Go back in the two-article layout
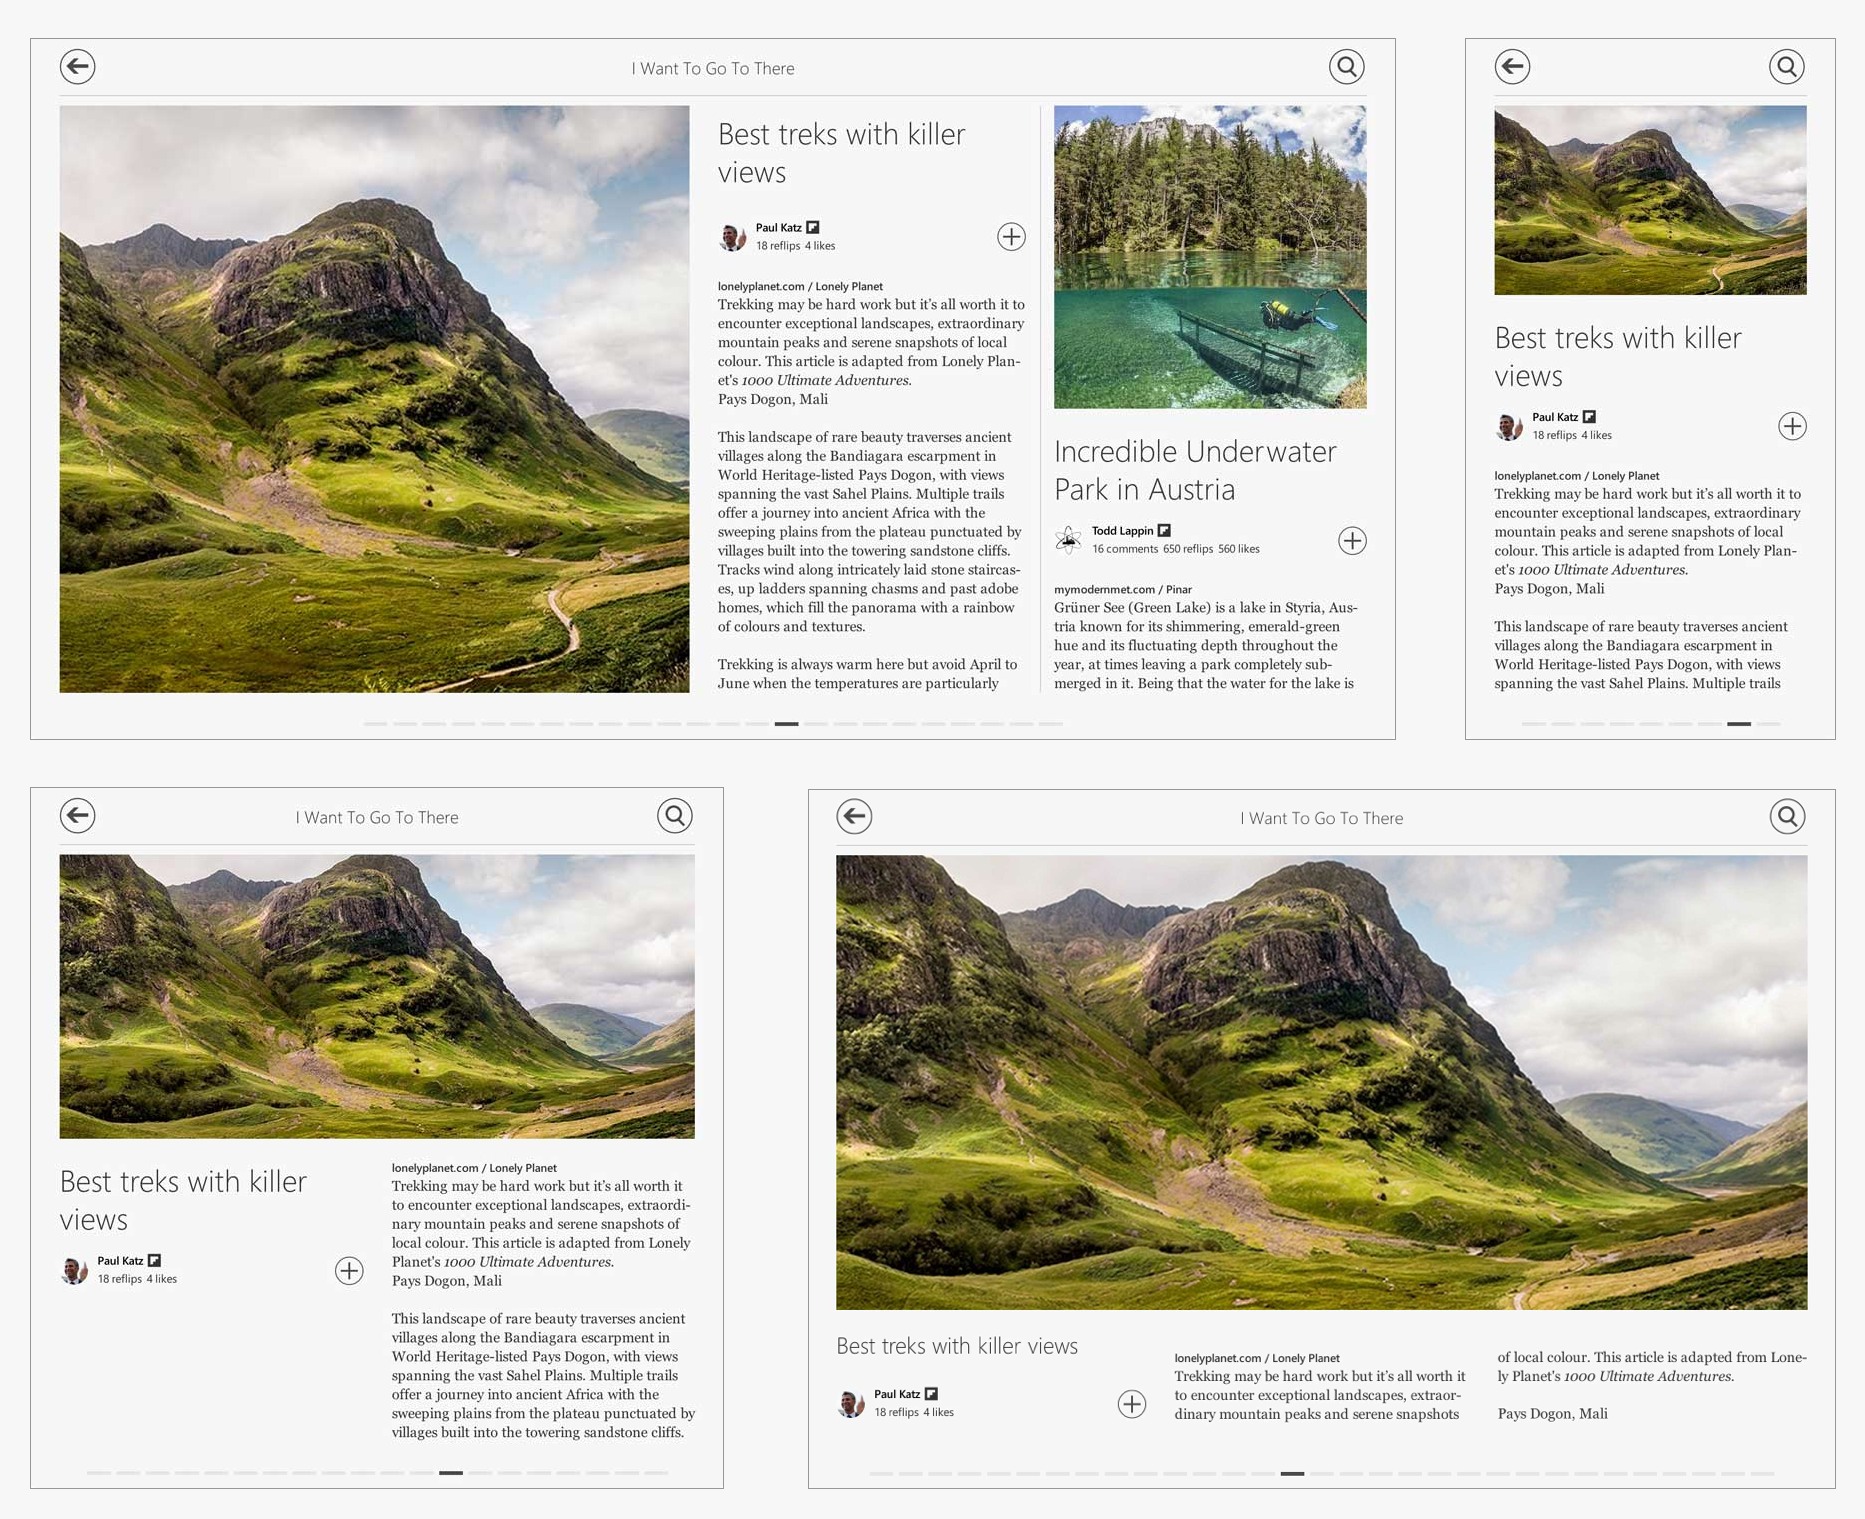 (77, 67)
